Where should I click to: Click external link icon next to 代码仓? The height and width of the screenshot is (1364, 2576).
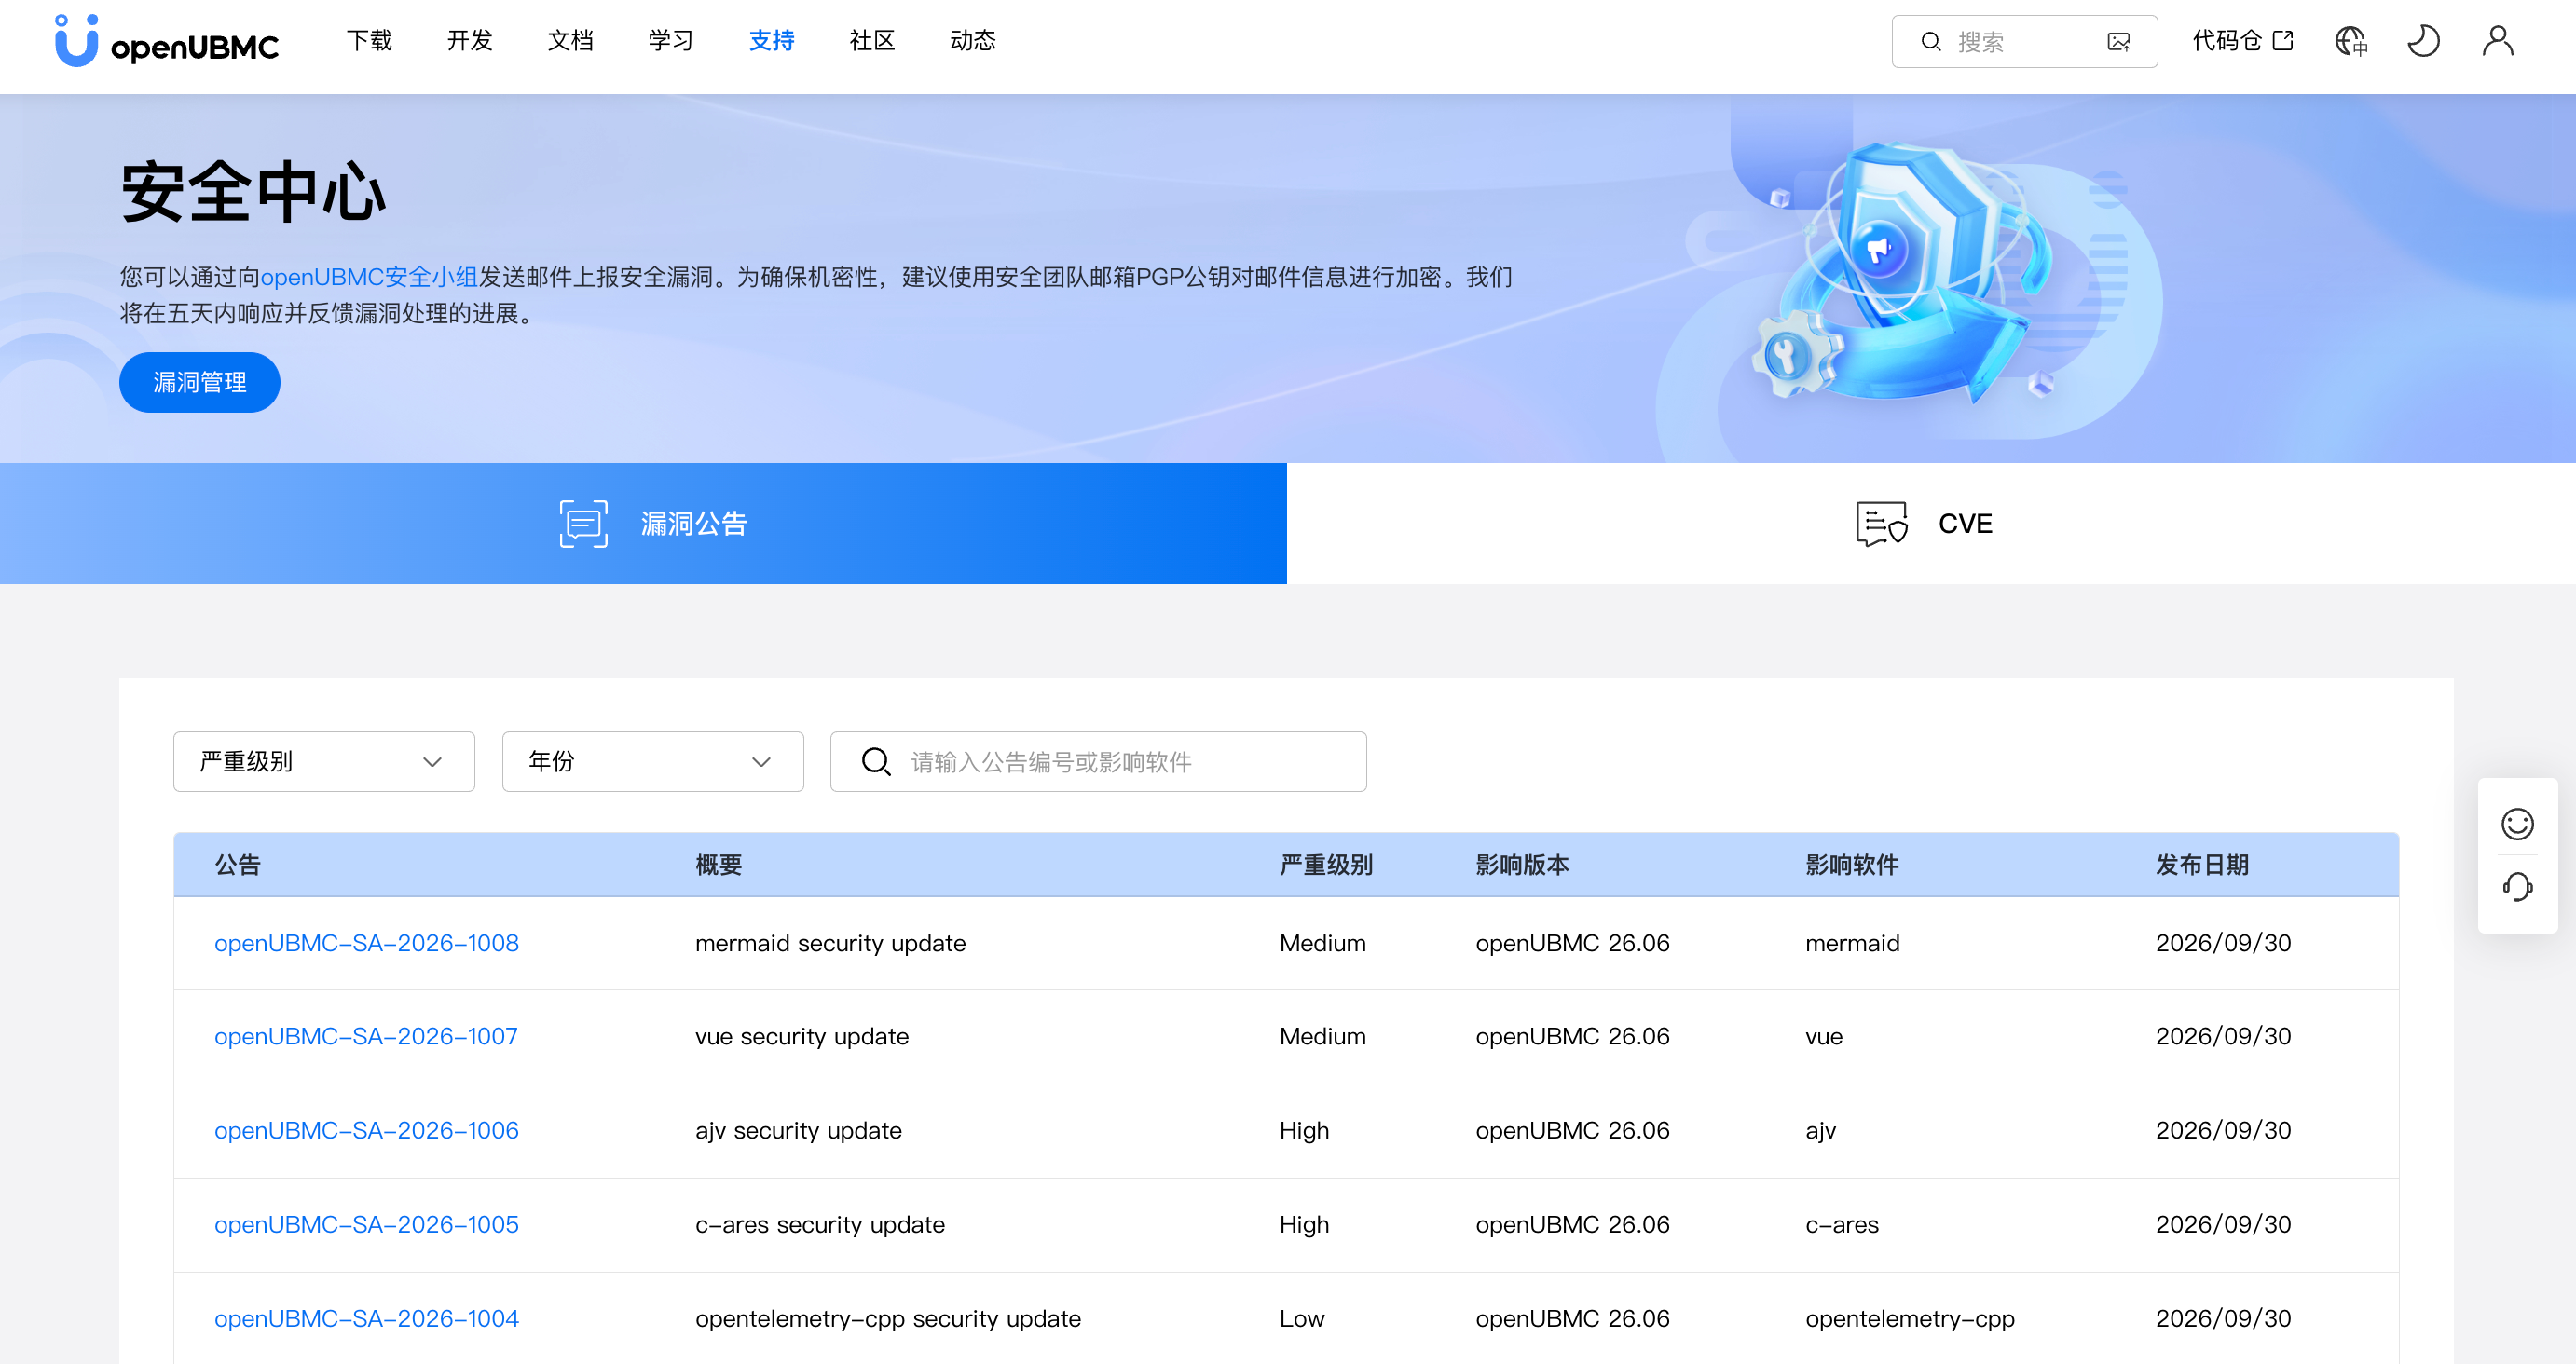pyautogui.click(x=2283, y=41)
